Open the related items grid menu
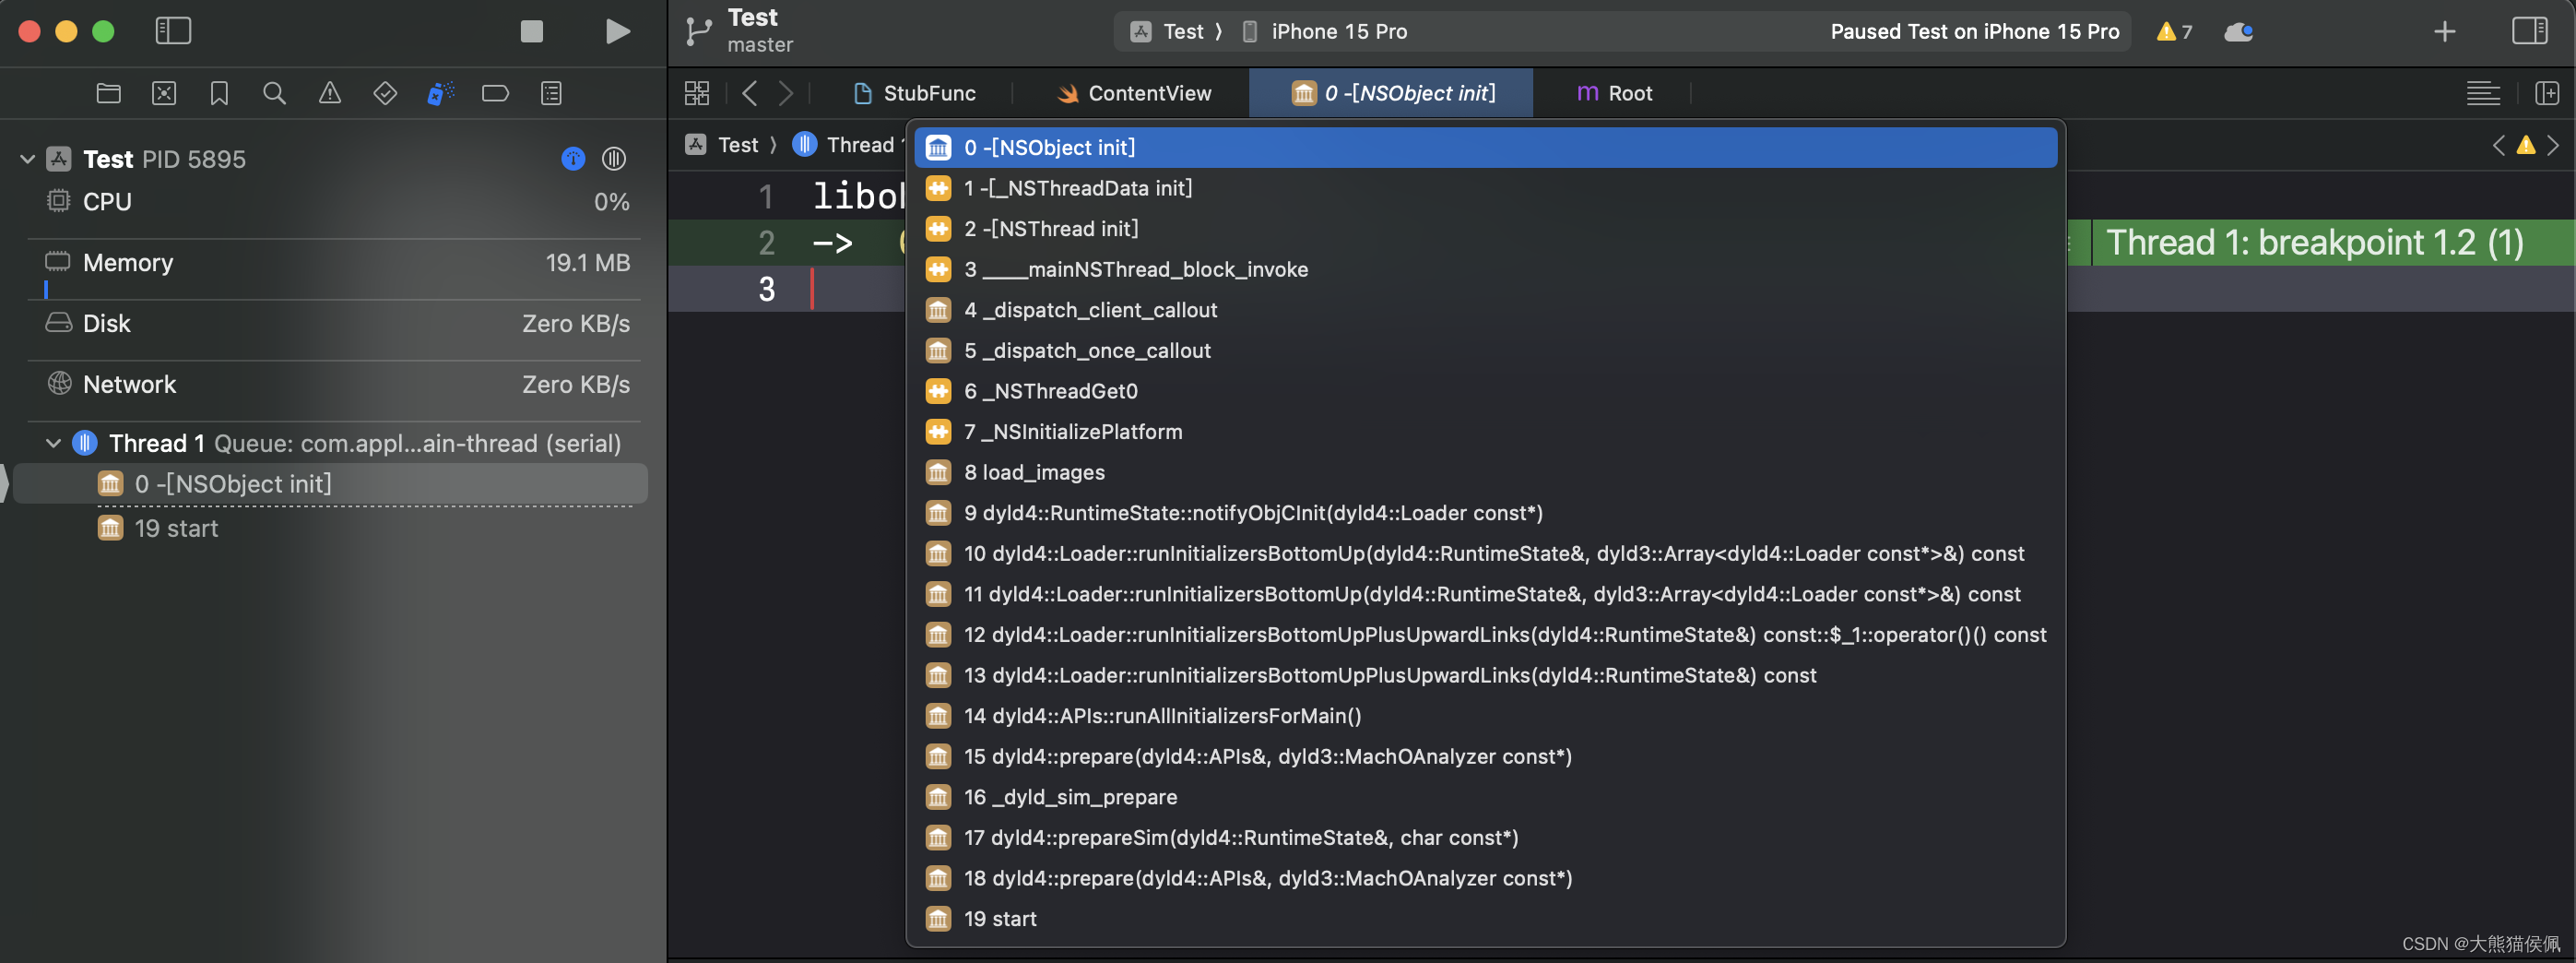 pos(697,93)
